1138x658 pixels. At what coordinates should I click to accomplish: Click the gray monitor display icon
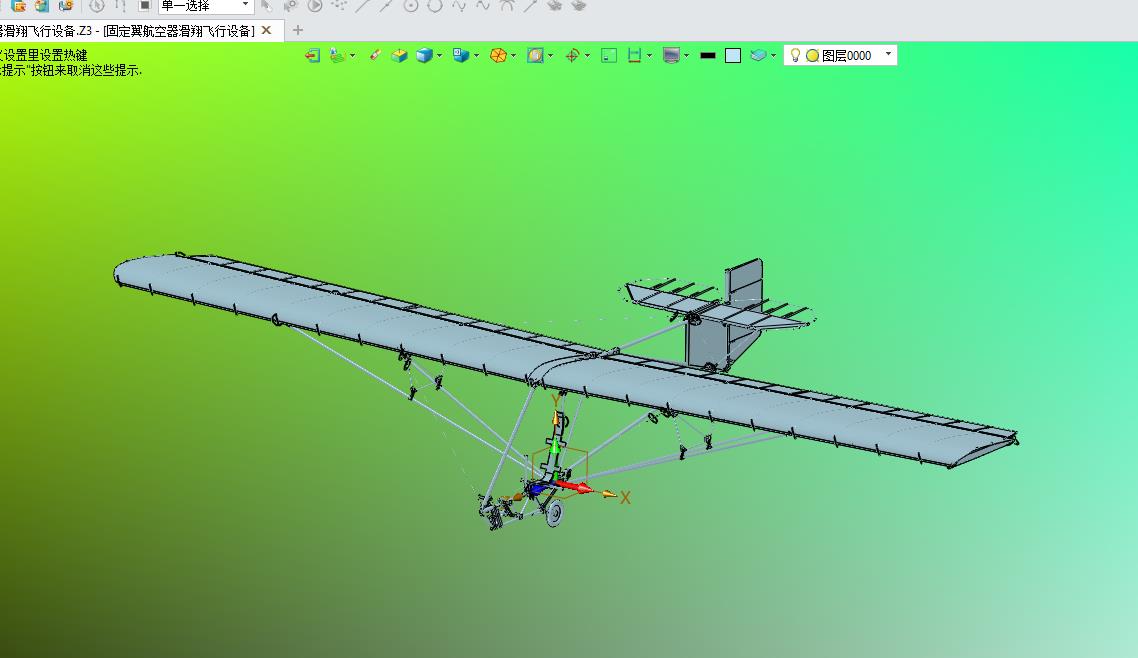pos(671,56)
